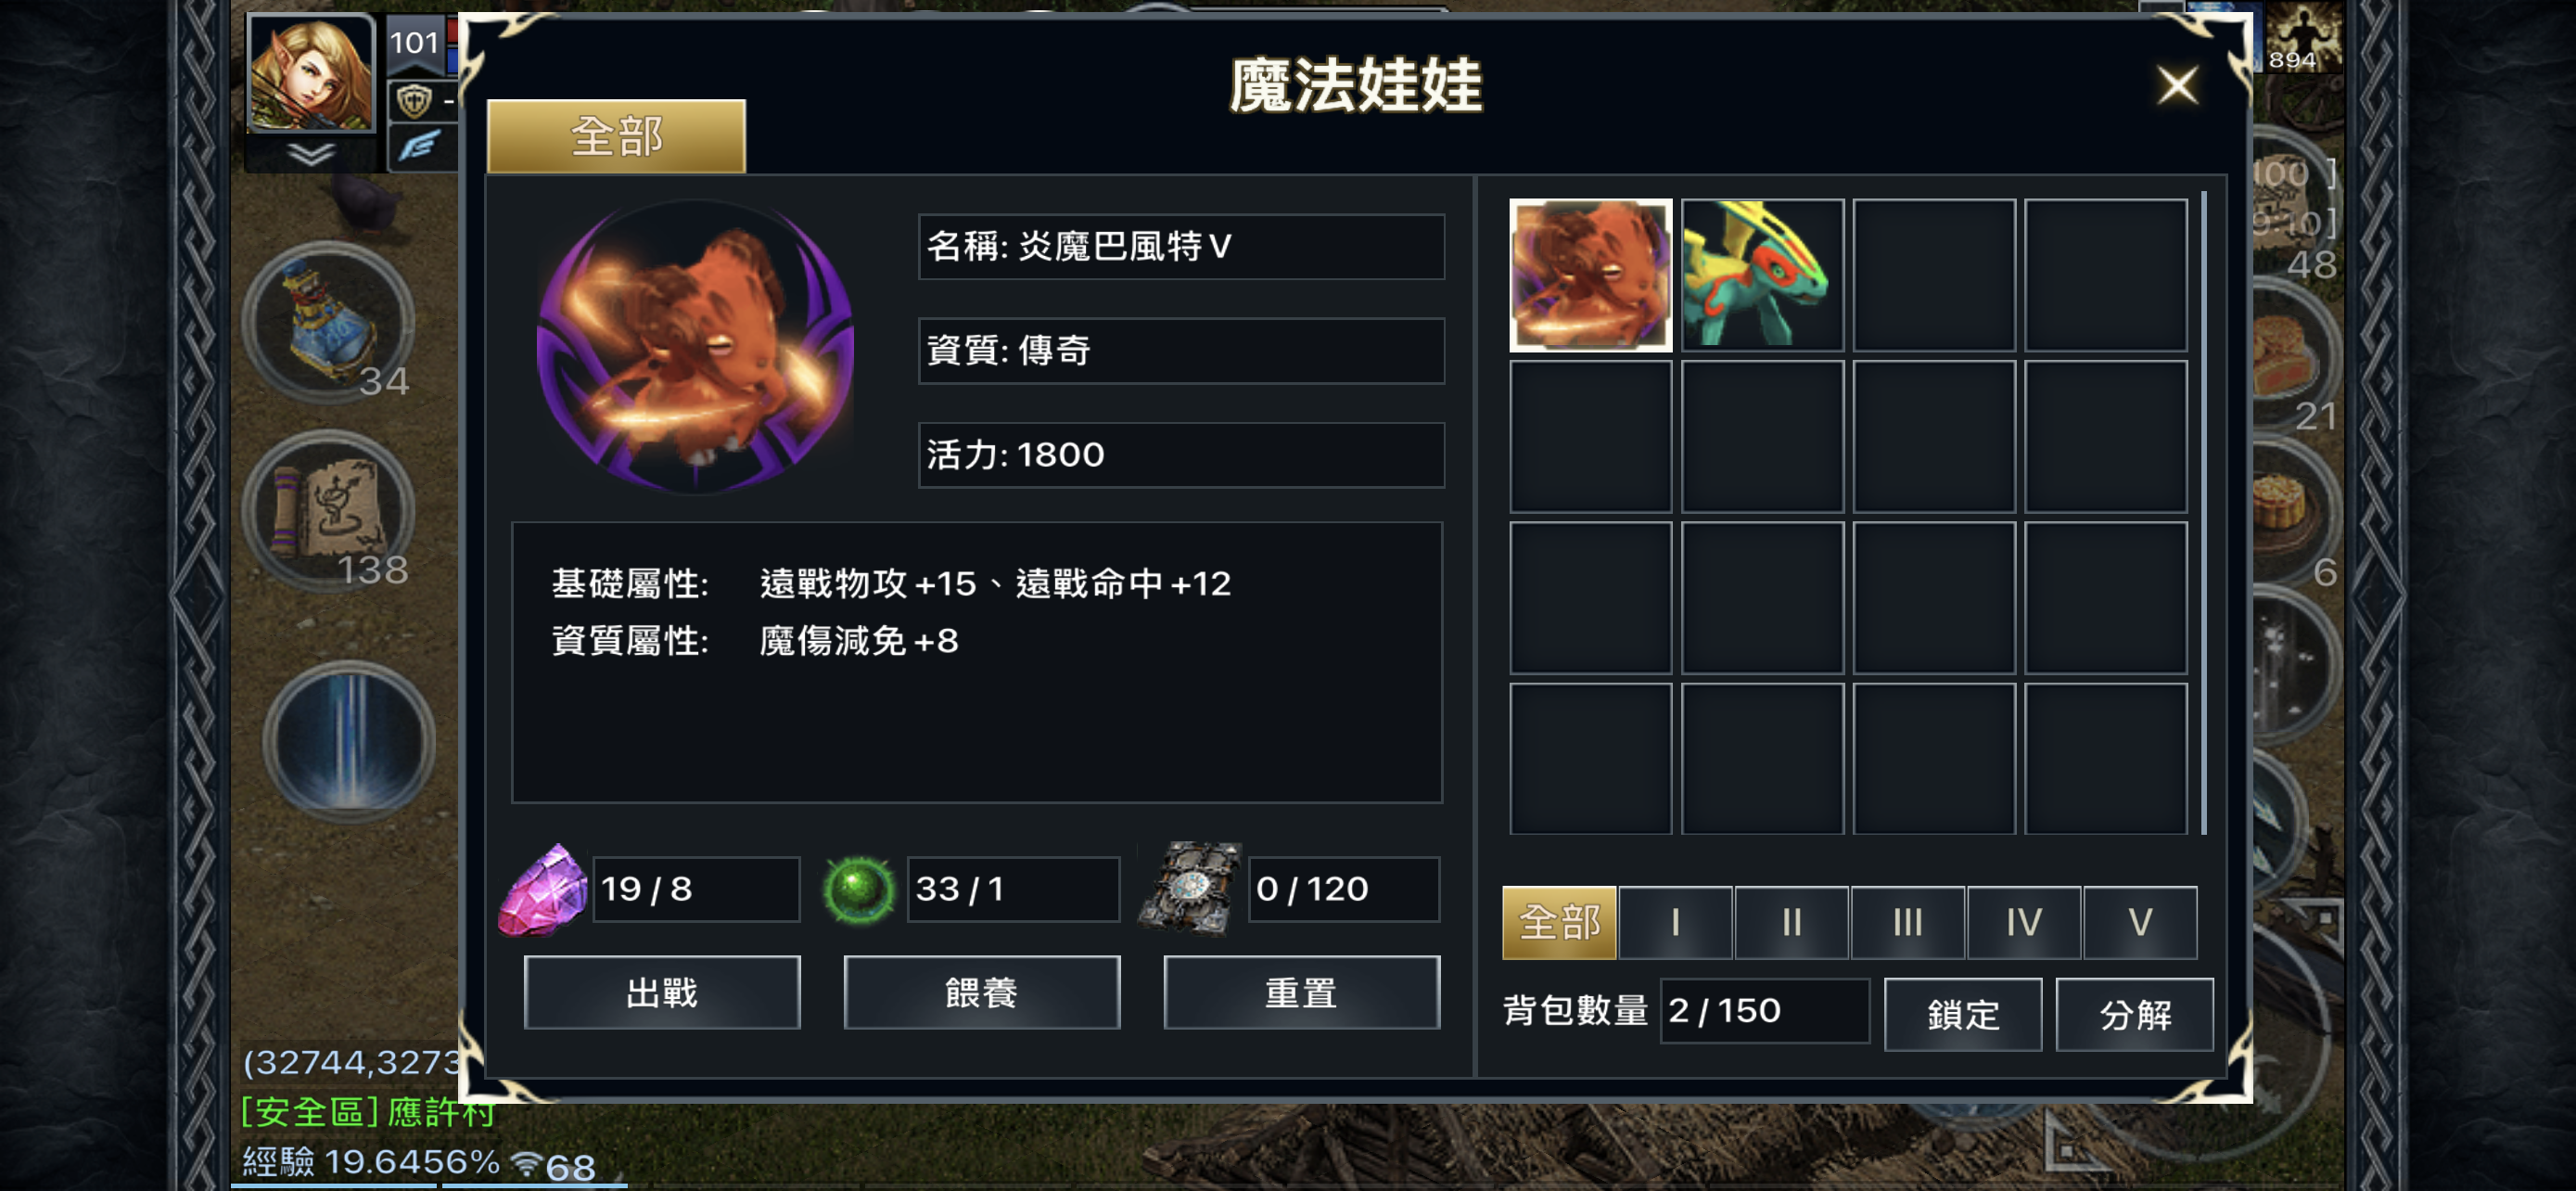
Task: Open the elf character portrait
Action: click(311, 74)
